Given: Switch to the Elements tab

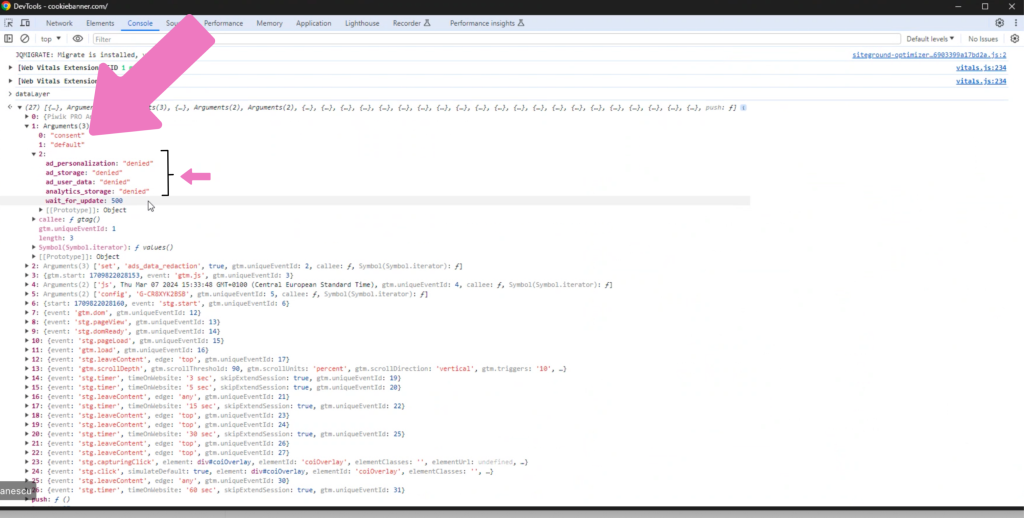Looking at the screenshot, I should [x=100, y=23].
